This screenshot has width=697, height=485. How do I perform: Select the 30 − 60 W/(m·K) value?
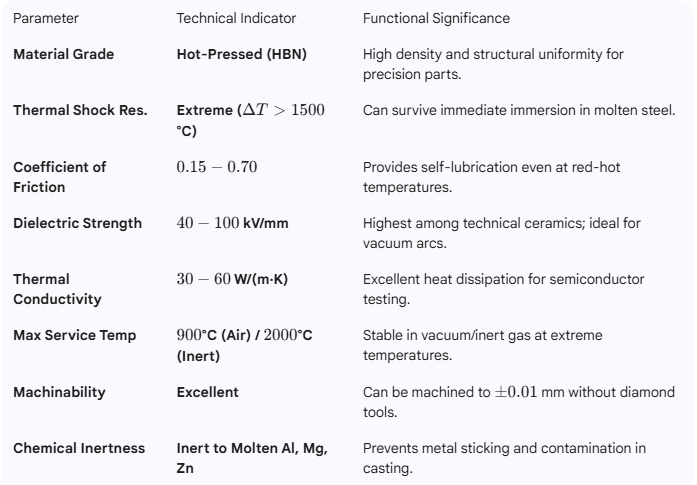(x=232, y=279)
